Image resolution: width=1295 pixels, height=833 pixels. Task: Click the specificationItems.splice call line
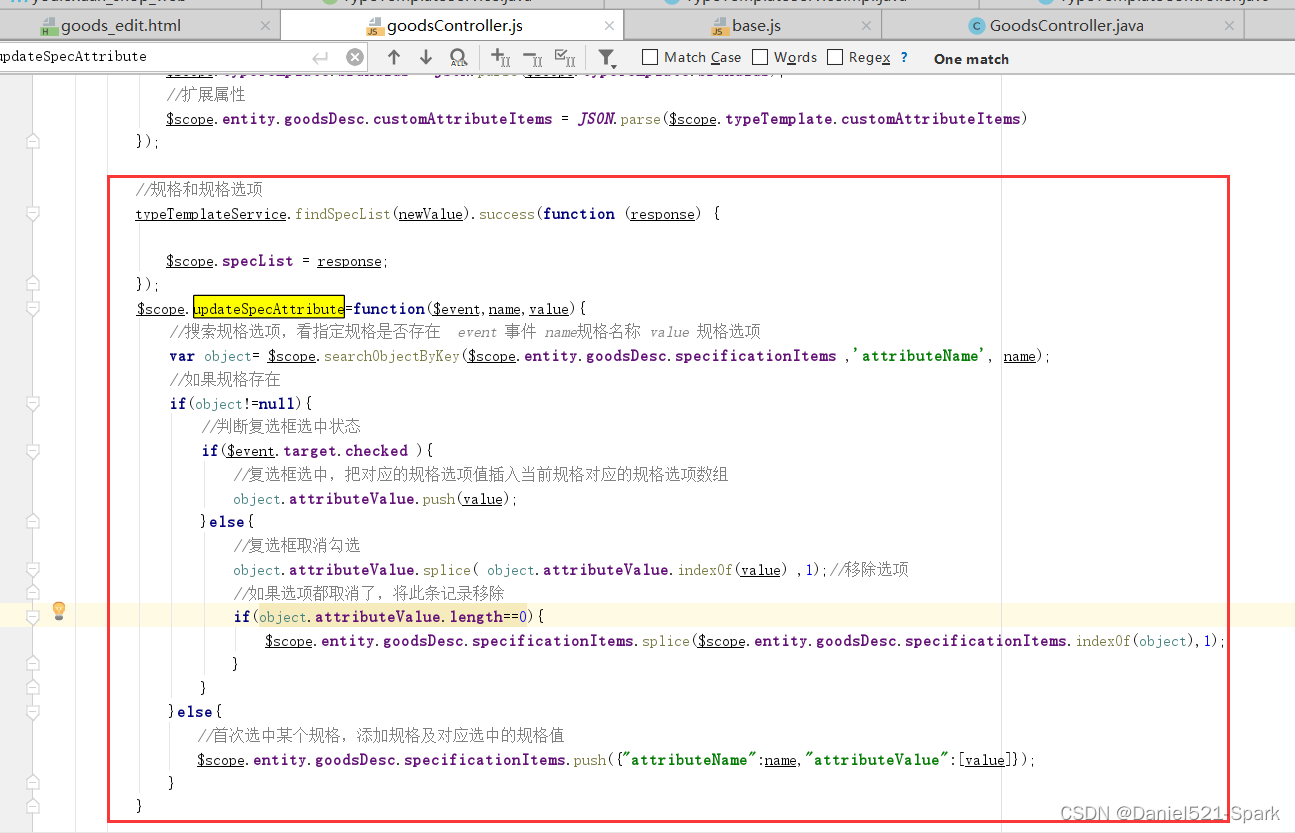tap(745, 641)
